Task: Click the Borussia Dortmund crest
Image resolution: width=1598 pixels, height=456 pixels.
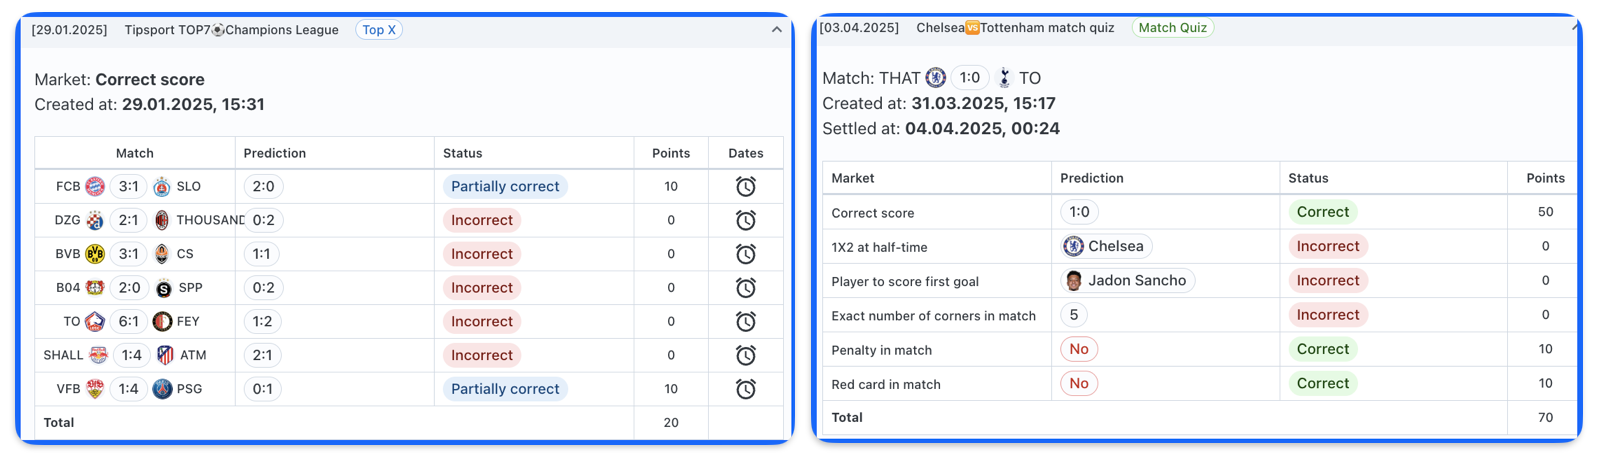Action: (x=95, y=254)
